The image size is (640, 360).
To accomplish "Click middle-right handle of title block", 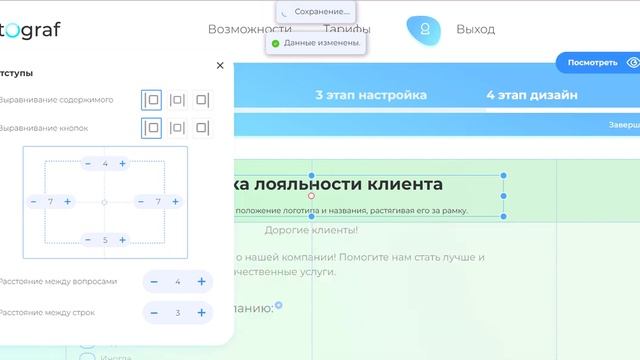I will (x=504, y=196).
